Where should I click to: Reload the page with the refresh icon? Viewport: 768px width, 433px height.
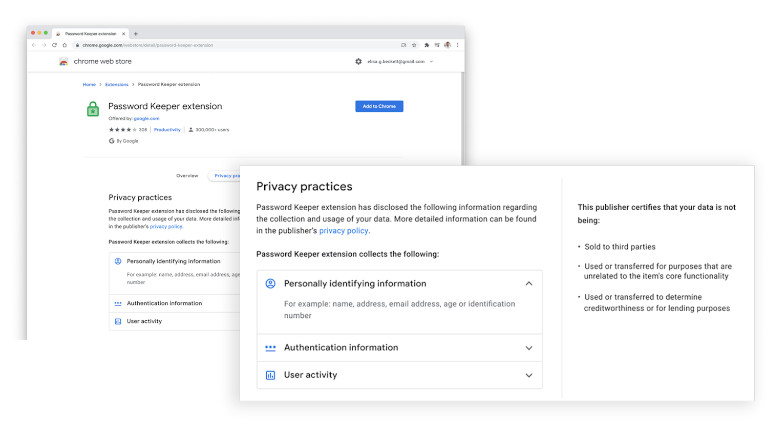coord(54,45)
